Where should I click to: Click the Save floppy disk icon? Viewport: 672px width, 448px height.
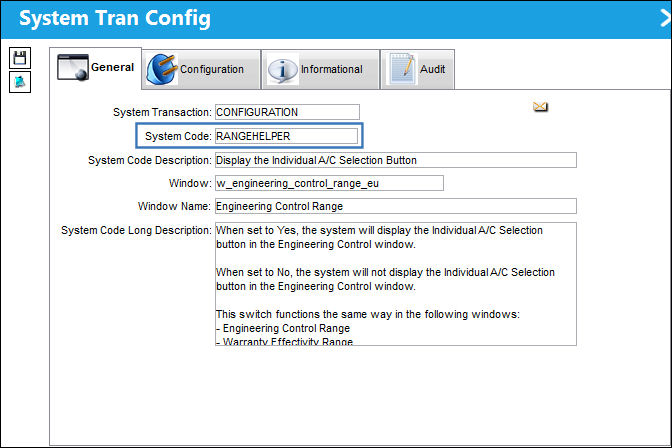[20, 58]
